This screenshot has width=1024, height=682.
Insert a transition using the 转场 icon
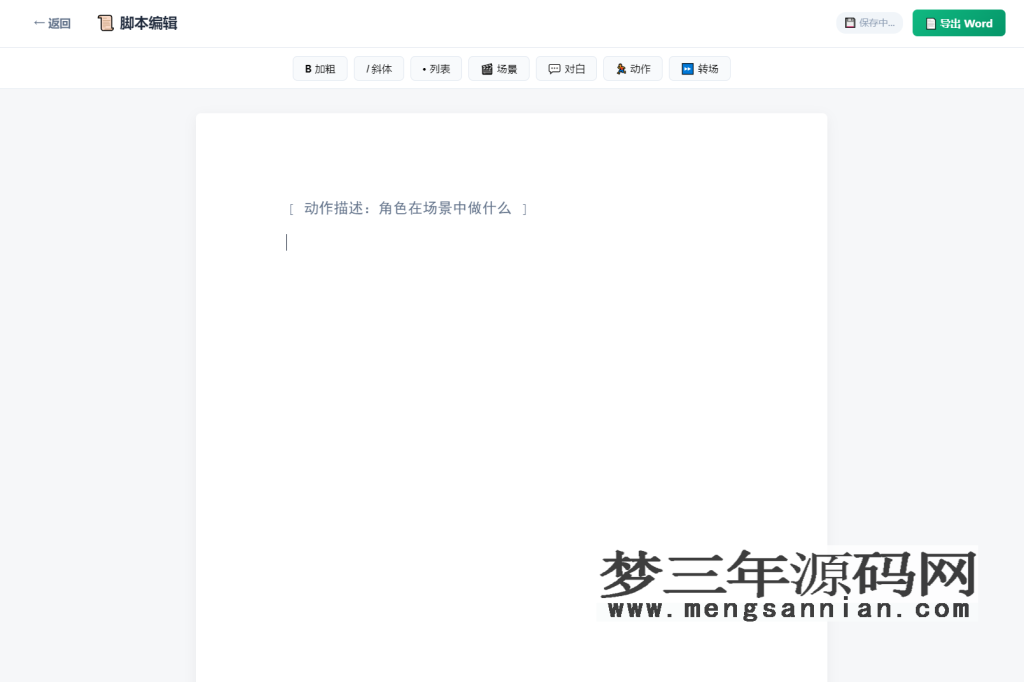coord(686,68)
